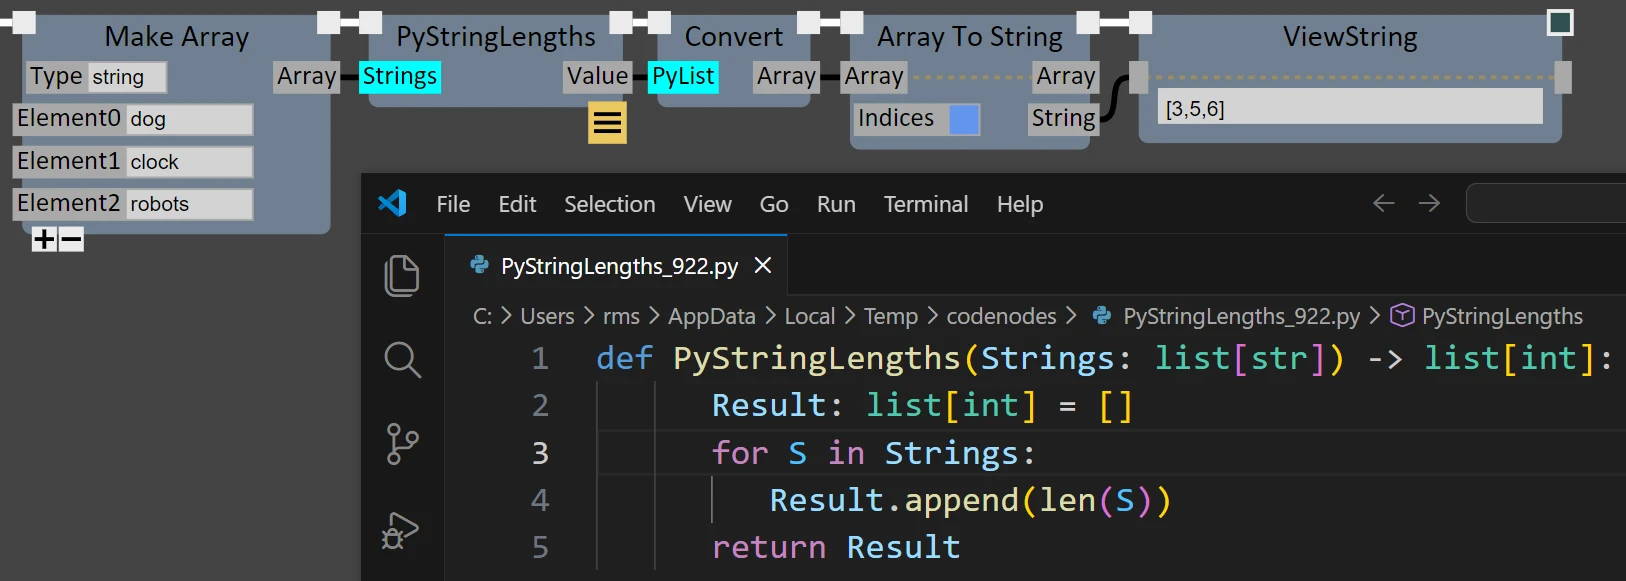Open VS Code Search icon
1626x581 pixels.
(402, 359)
